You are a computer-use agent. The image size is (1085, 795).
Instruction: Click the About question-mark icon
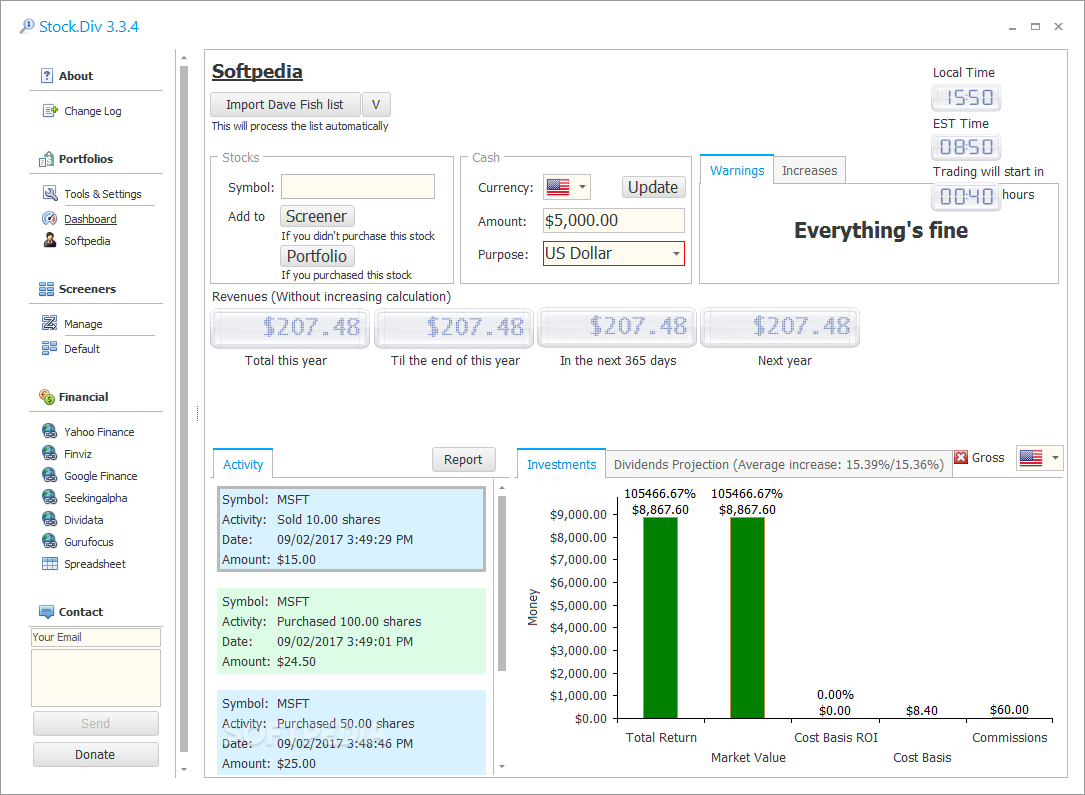click(46, 76)
